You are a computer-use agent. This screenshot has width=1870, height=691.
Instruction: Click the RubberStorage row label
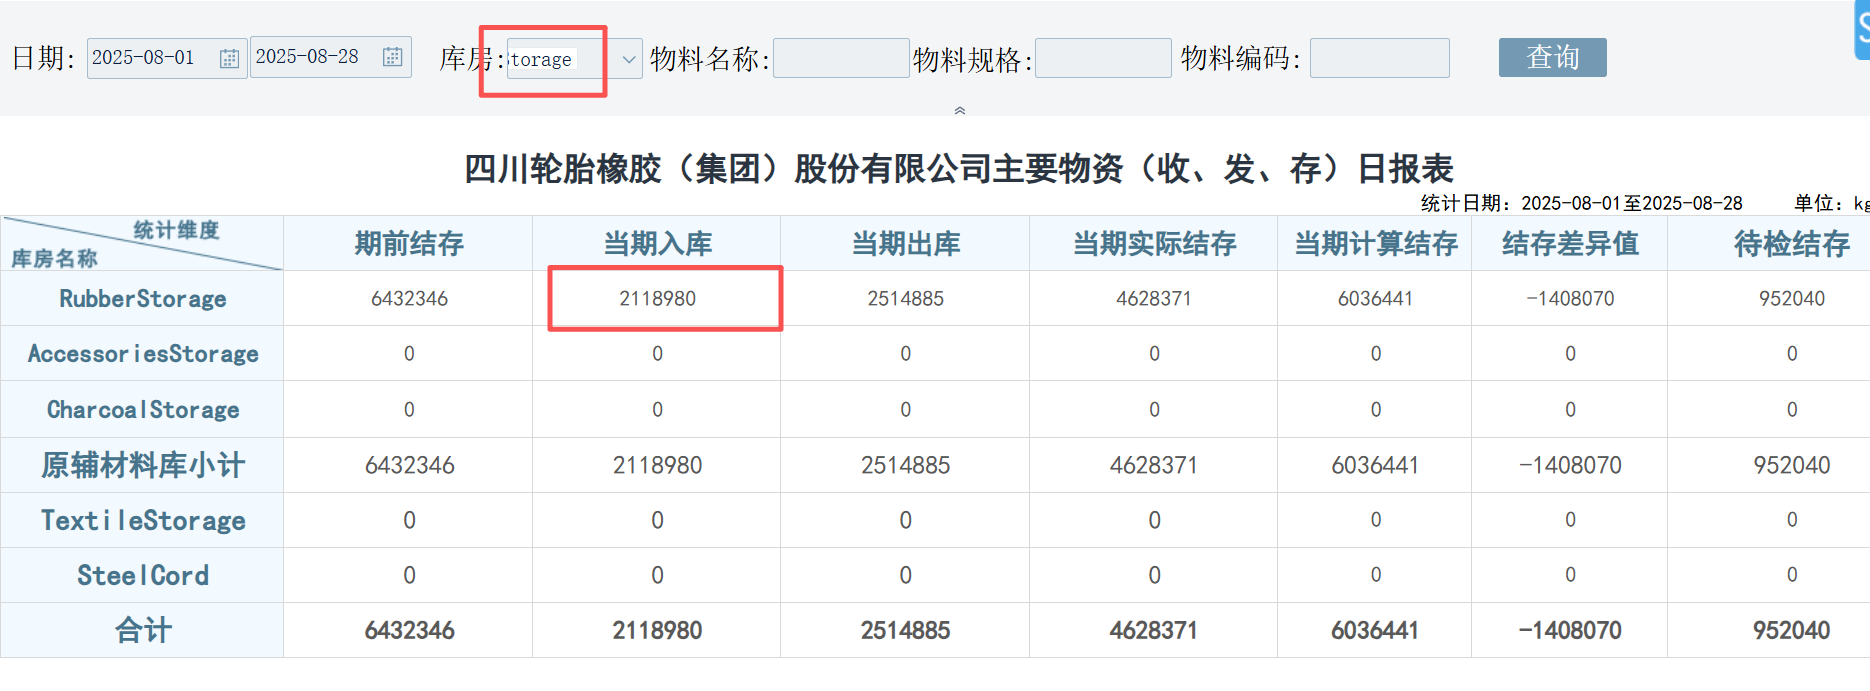coord(143,299)
